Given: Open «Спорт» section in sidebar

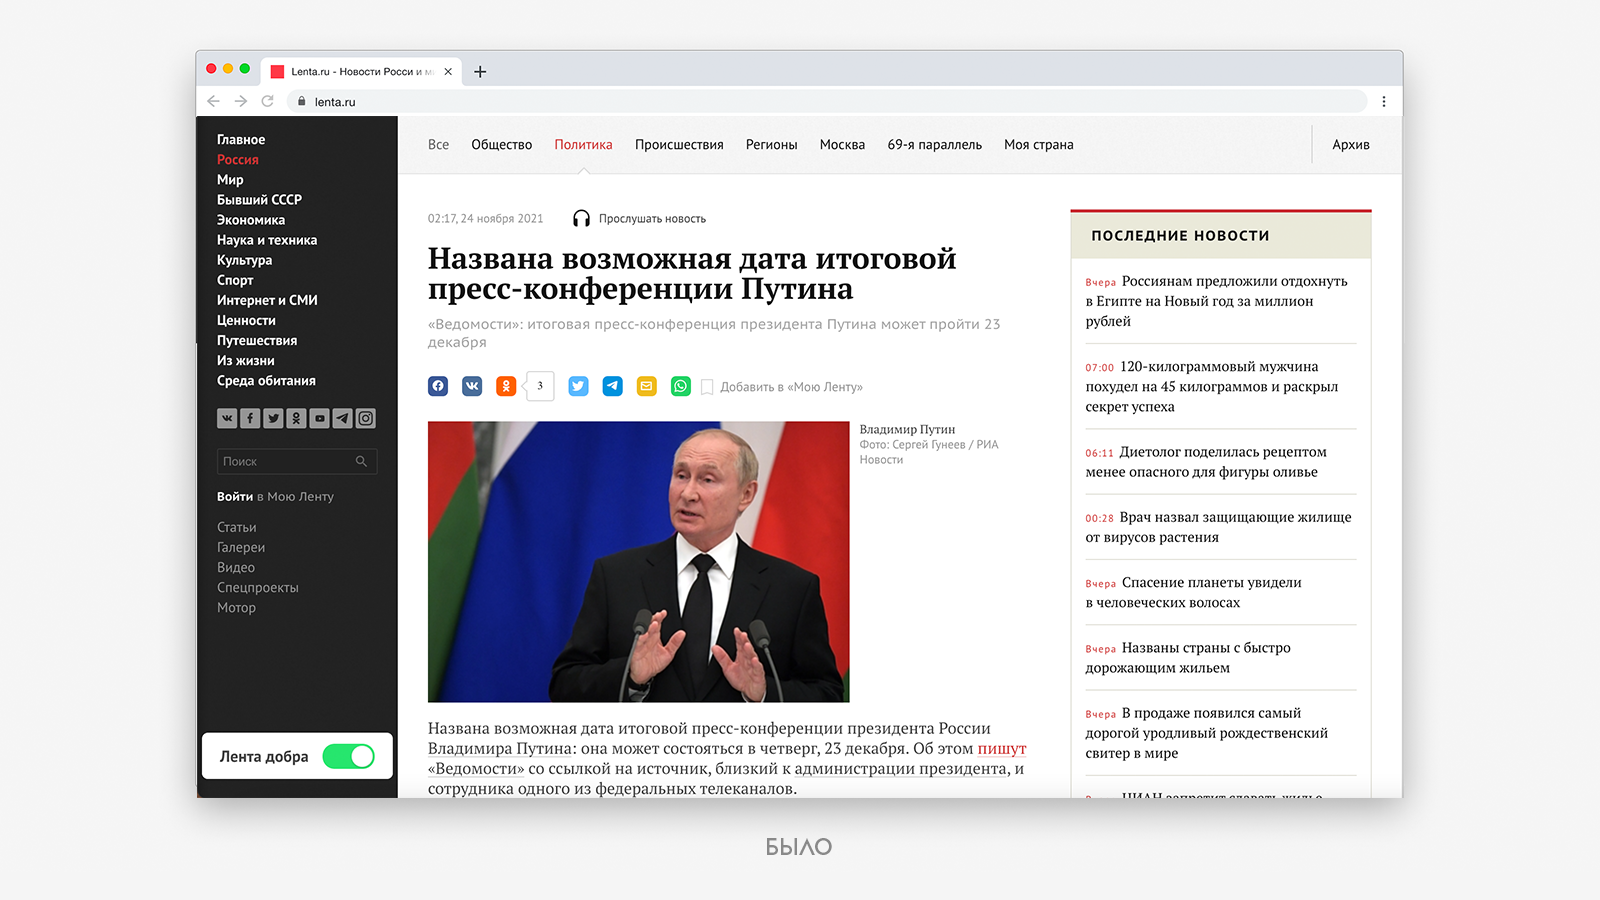Looking at the screenshot, I should (235, 280).
